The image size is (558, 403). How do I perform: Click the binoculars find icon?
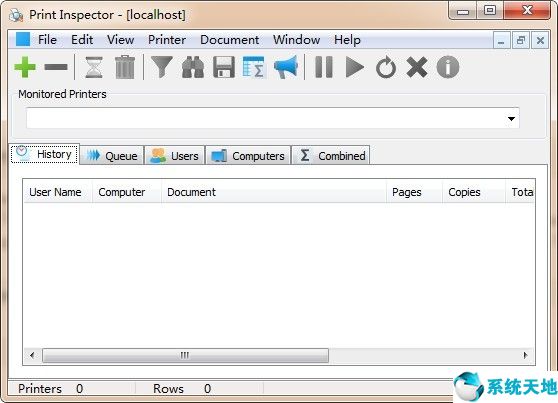[x=193, y=67]
